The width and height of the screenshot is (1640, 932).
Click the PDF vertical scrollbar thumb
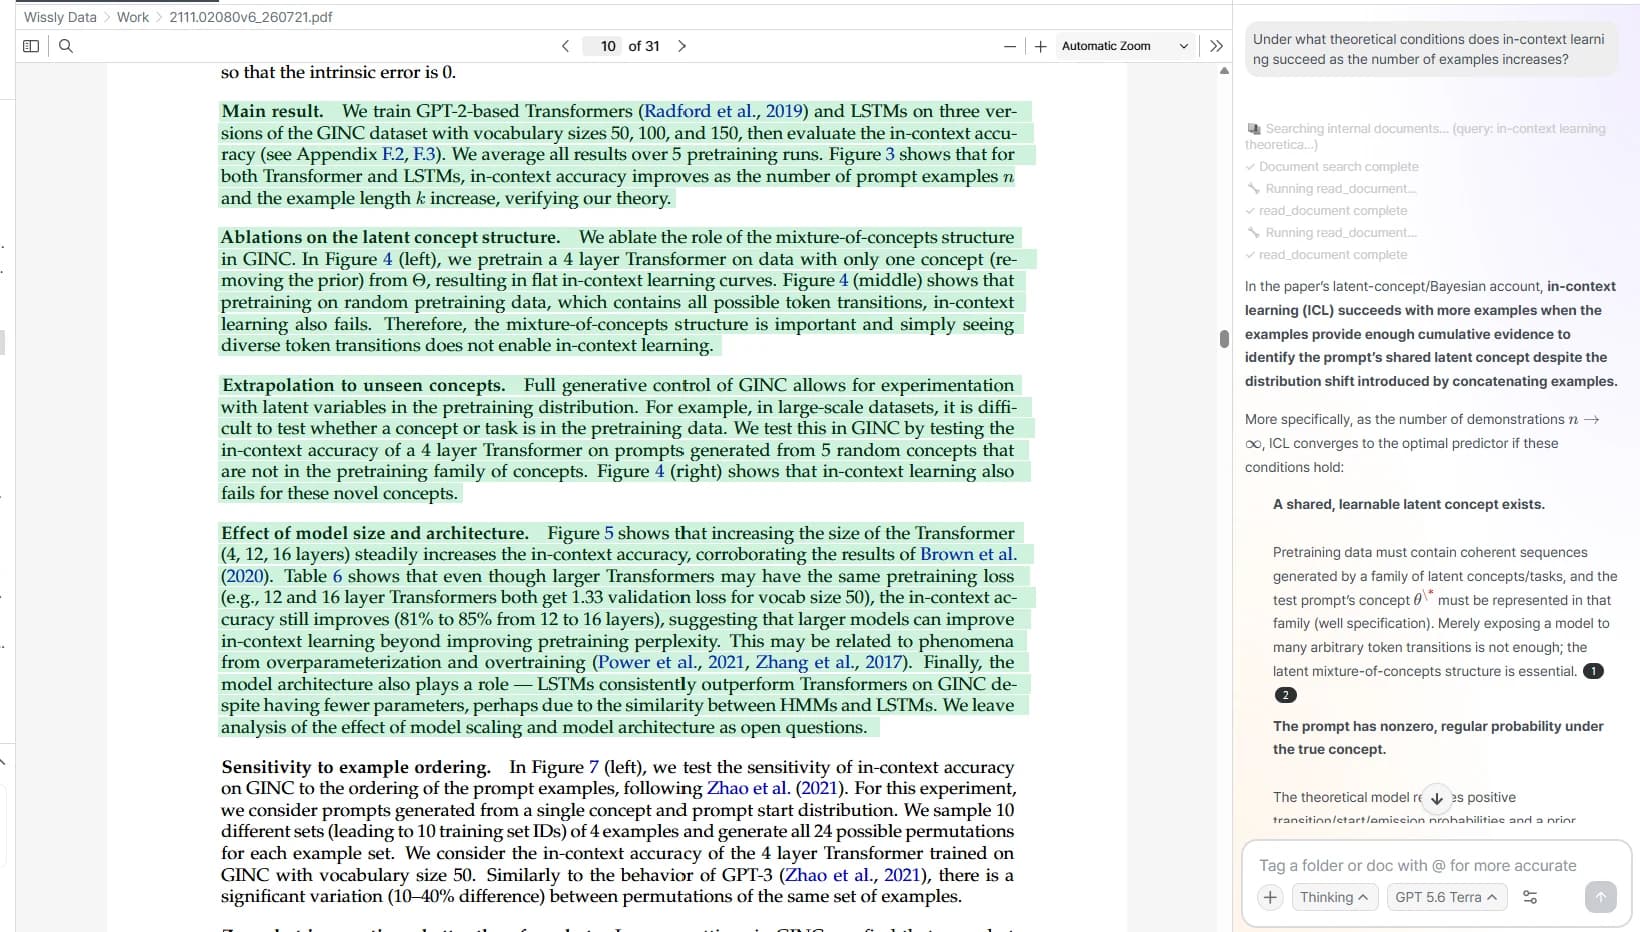[x=1224, y=338]
